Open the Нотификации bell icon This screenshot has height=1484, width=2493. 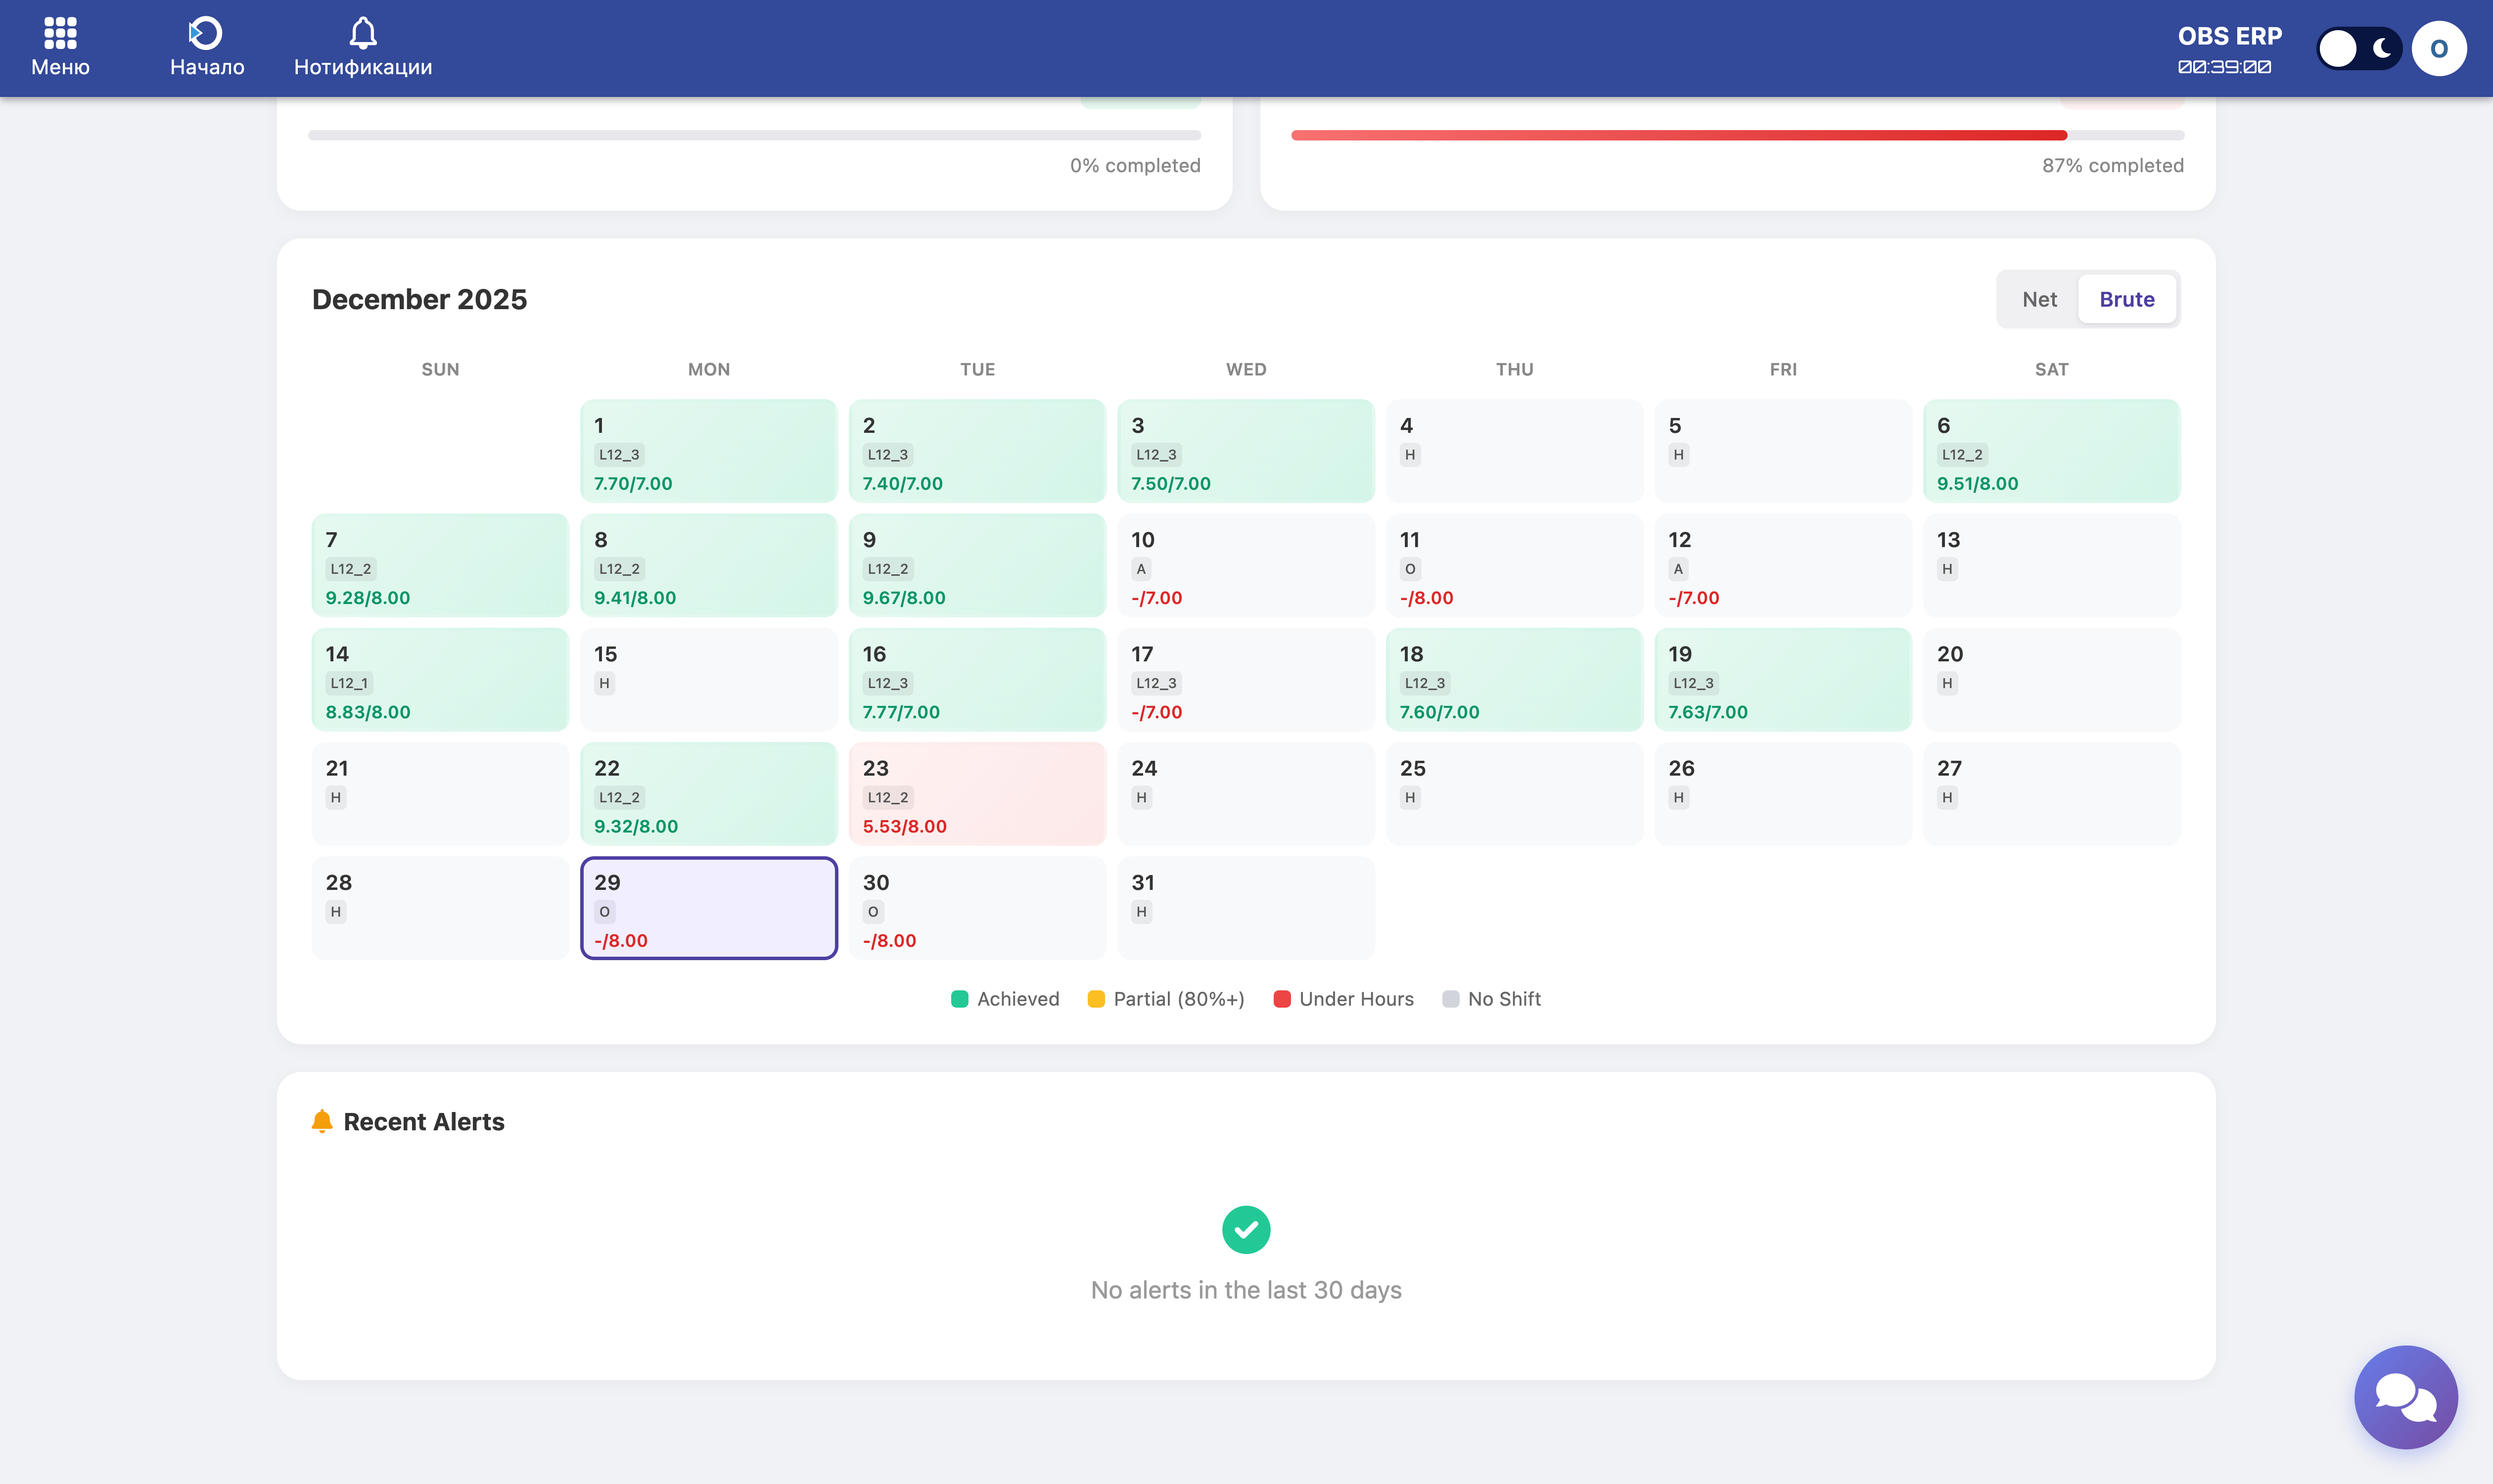(363, 33)
